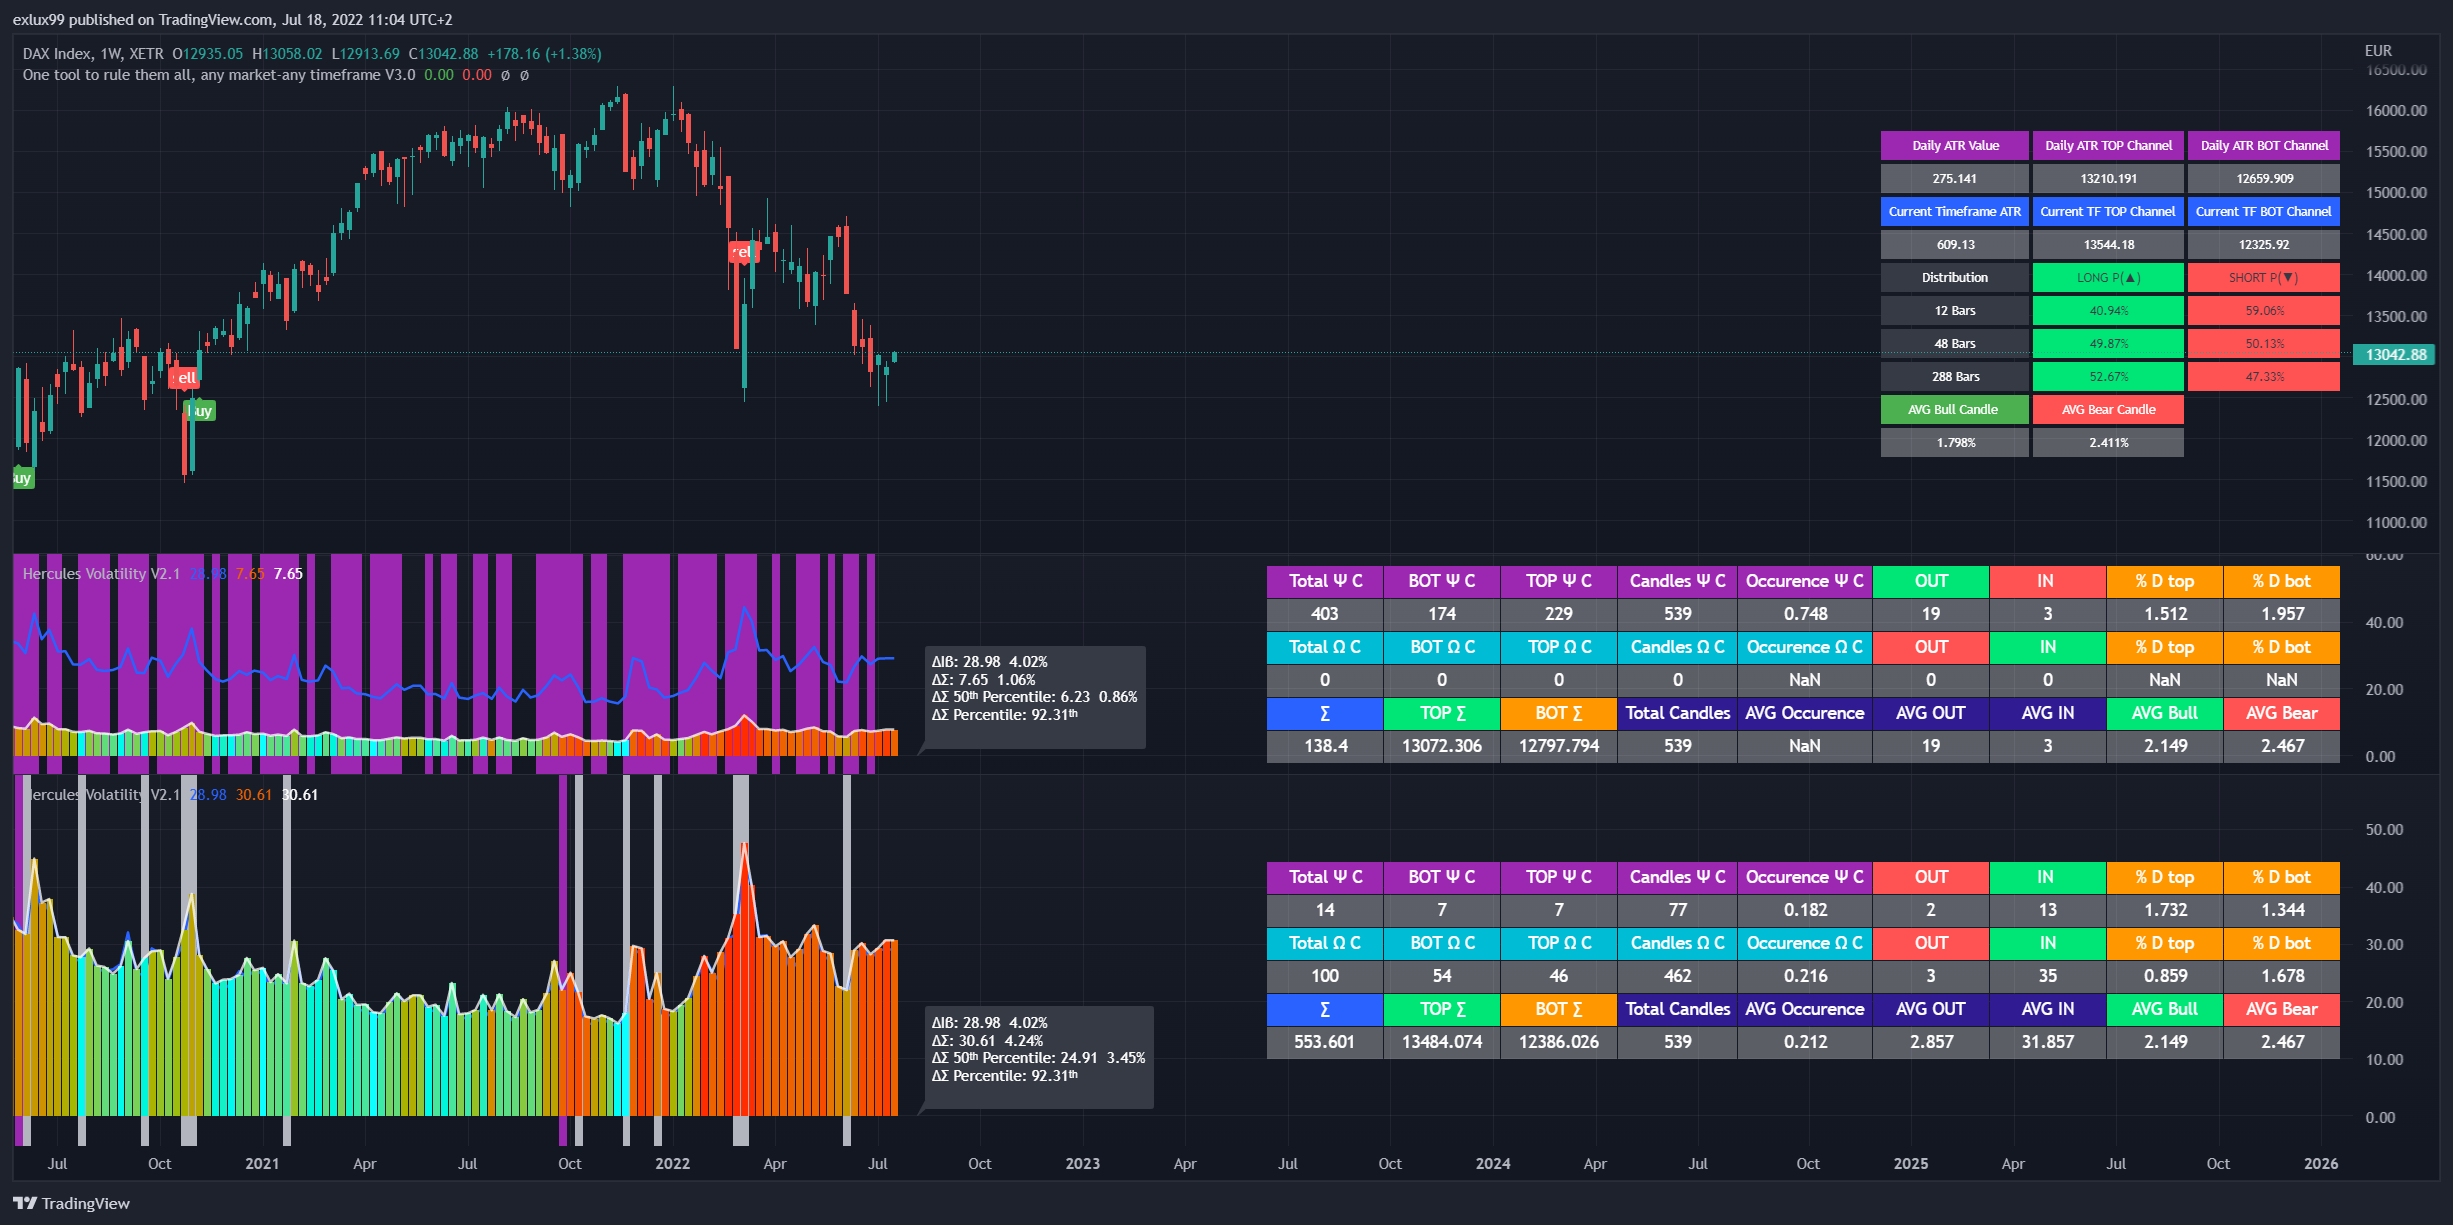The height and width of the screenshot is (1225, 2453).
Task: Click the orange TOP Σ cell in lower table
Action: click(1441, 1009)
